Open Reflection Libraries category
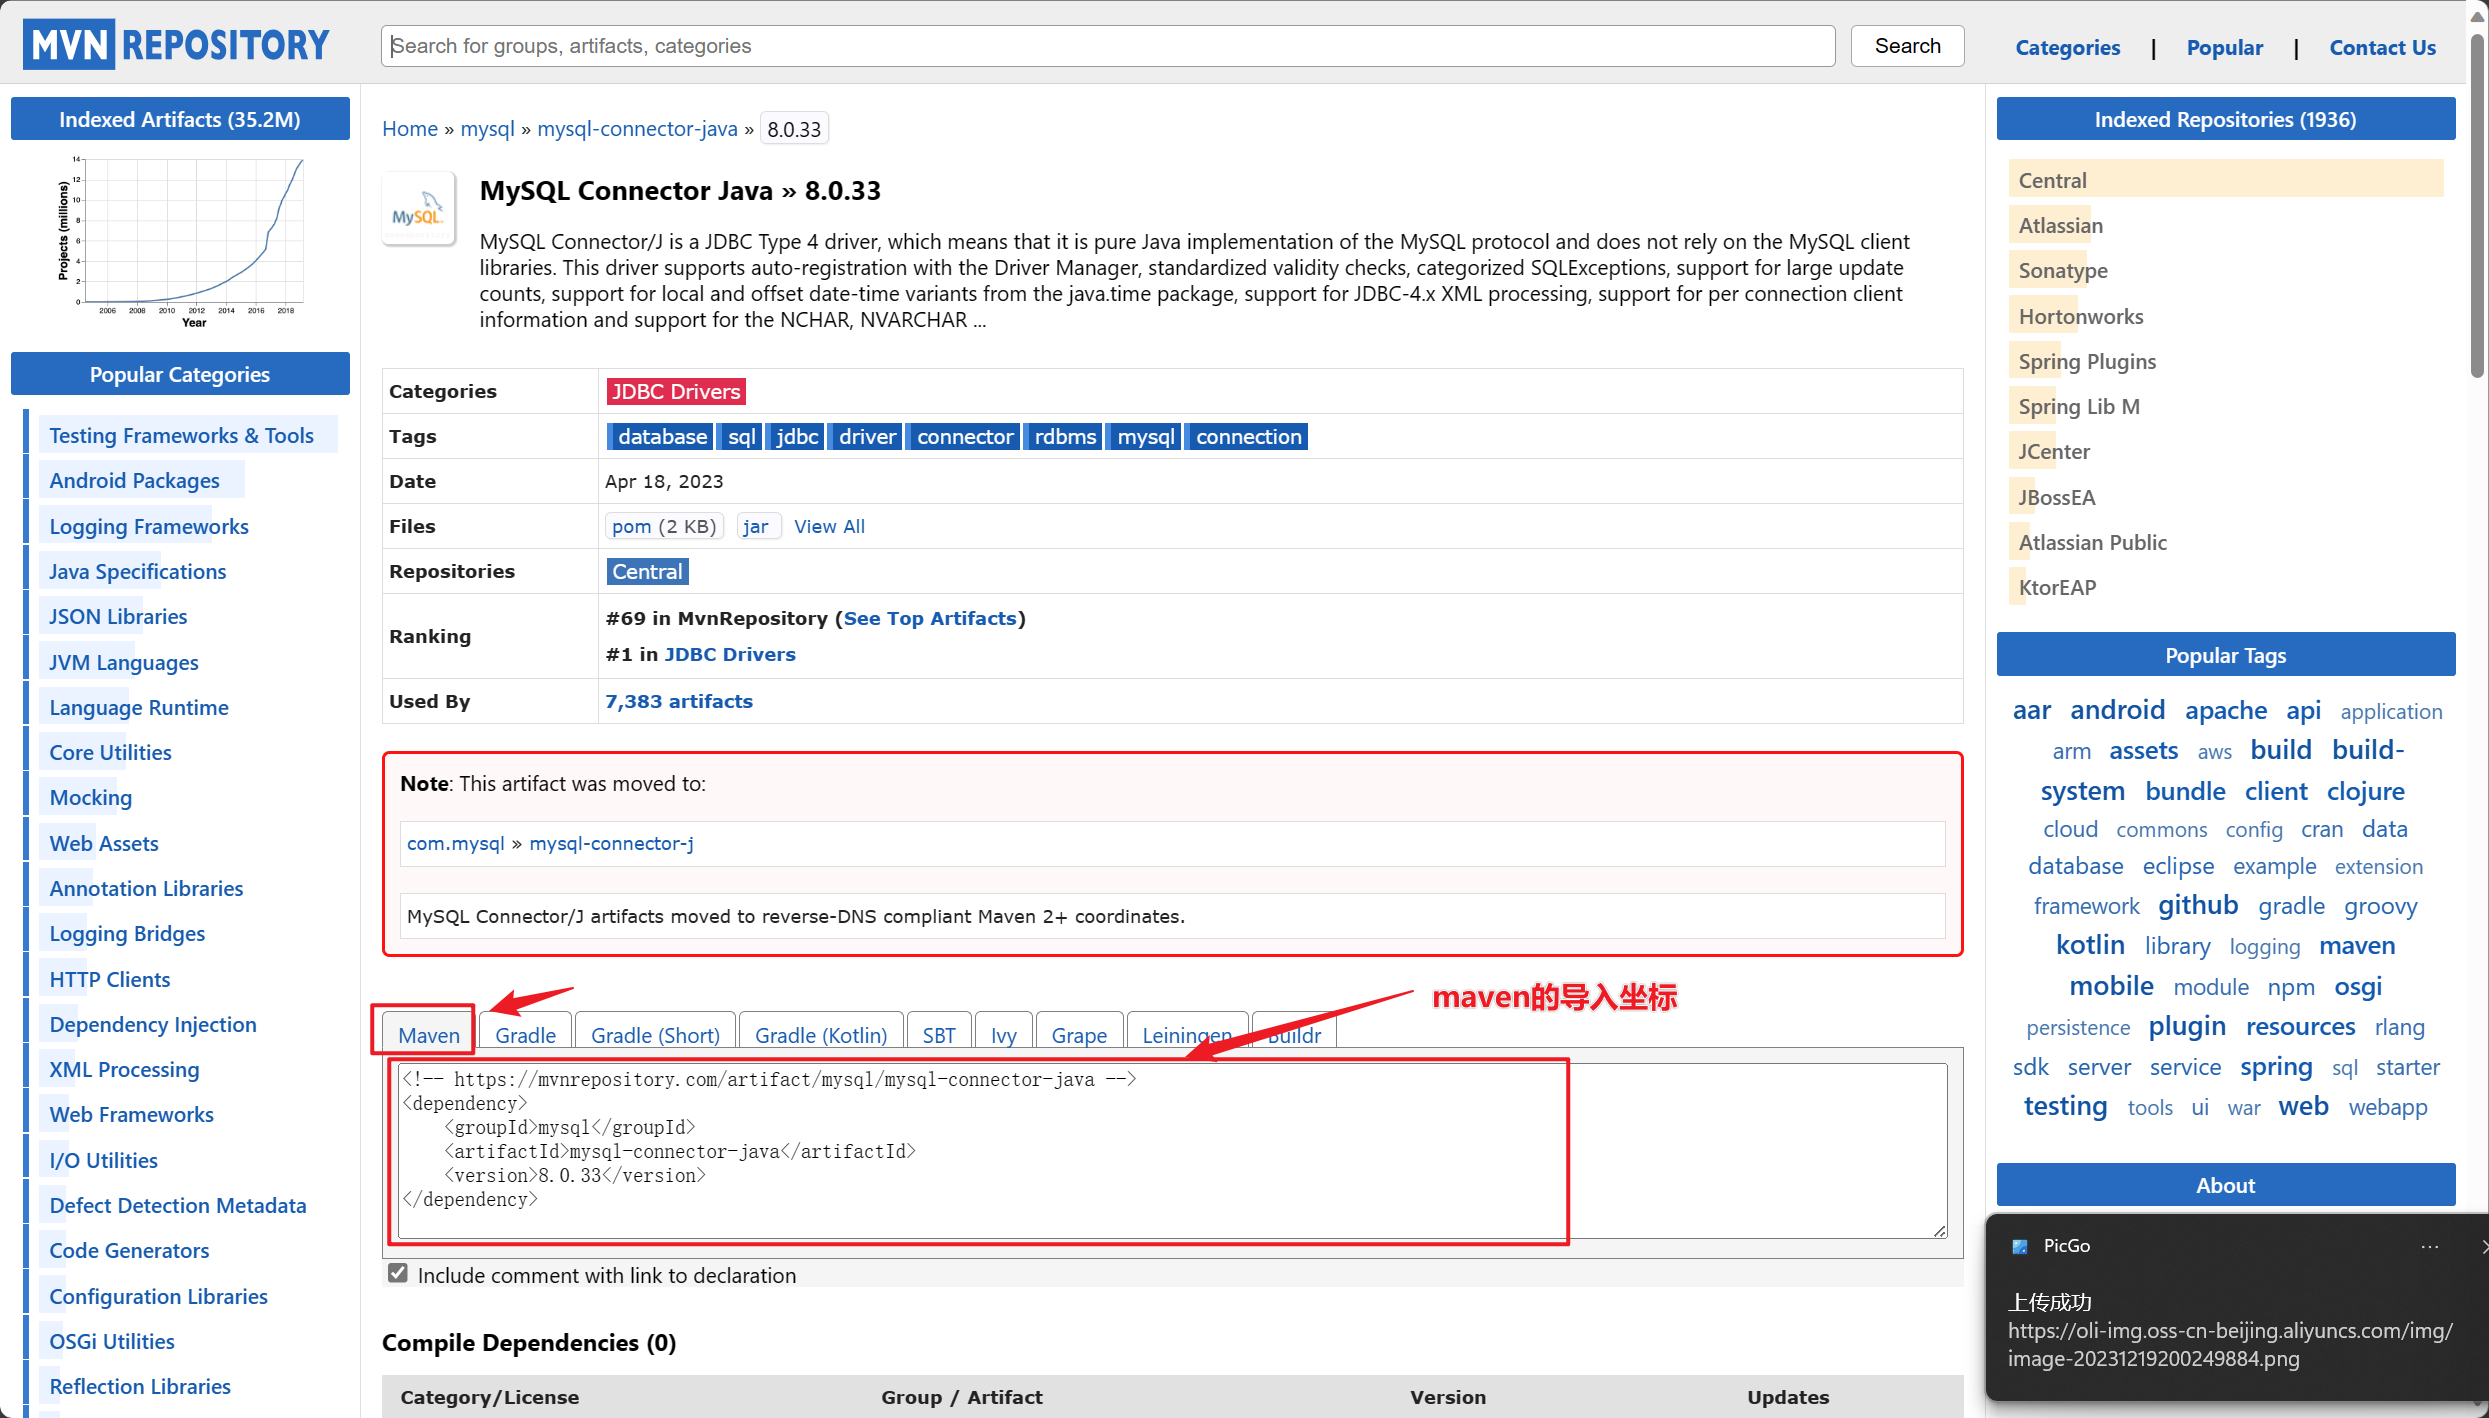Viewport: 2489px width, 1418px height. click(140, 1386)
